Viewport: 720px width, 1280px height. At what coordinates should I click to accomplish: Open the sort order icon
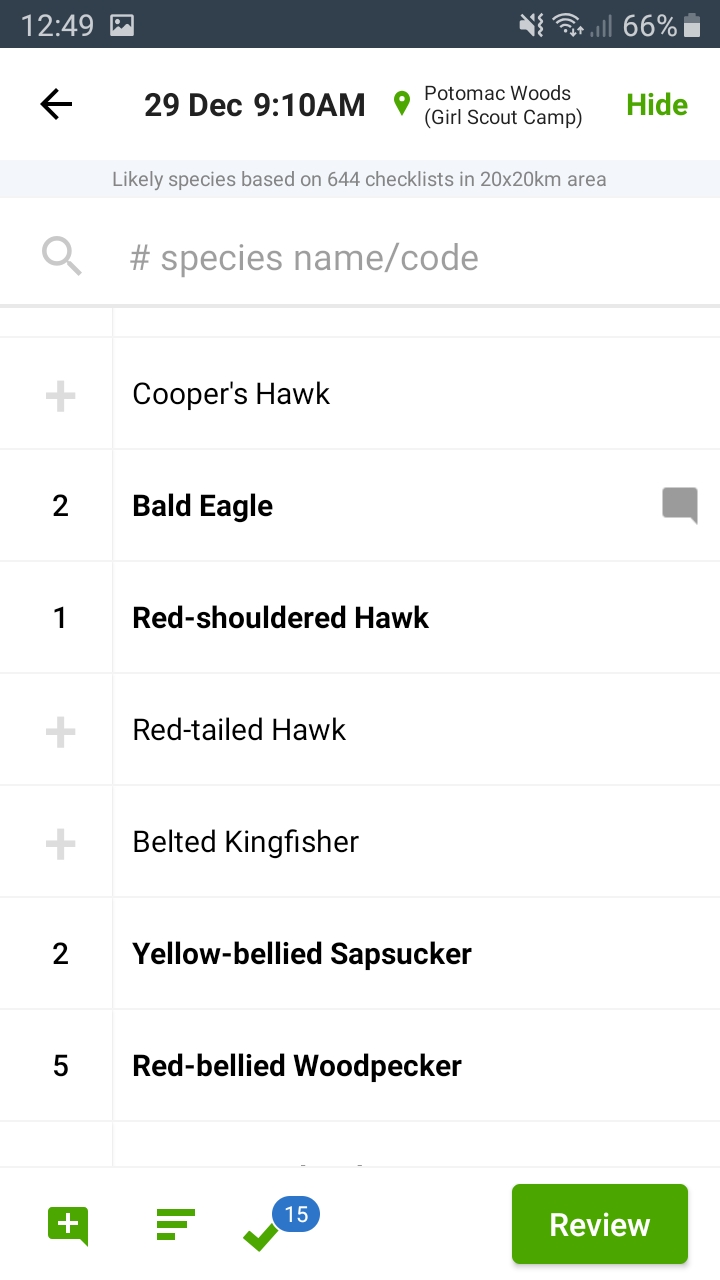(x=176, y=1225)
